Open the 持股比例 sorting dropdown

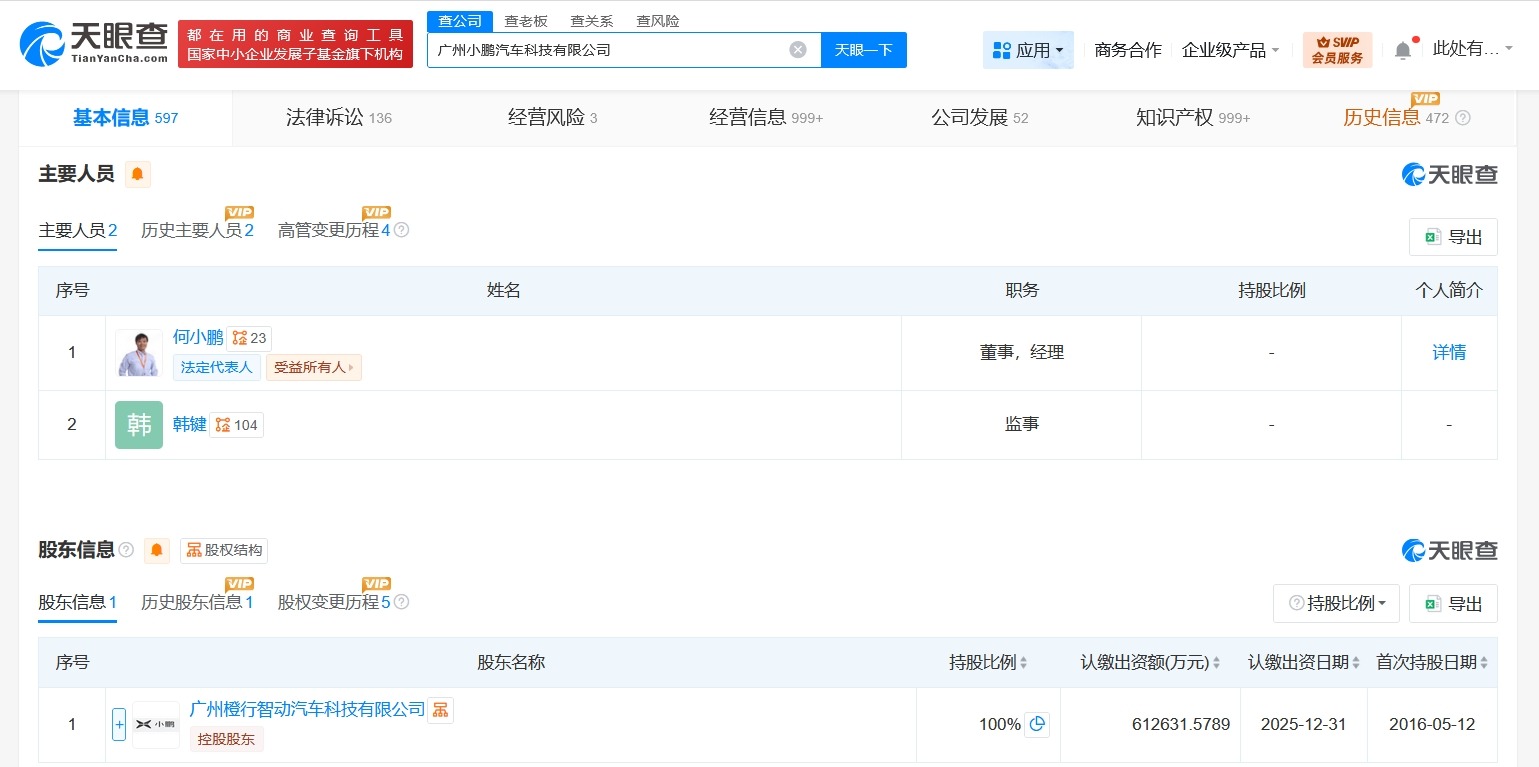pos(1336,603)
